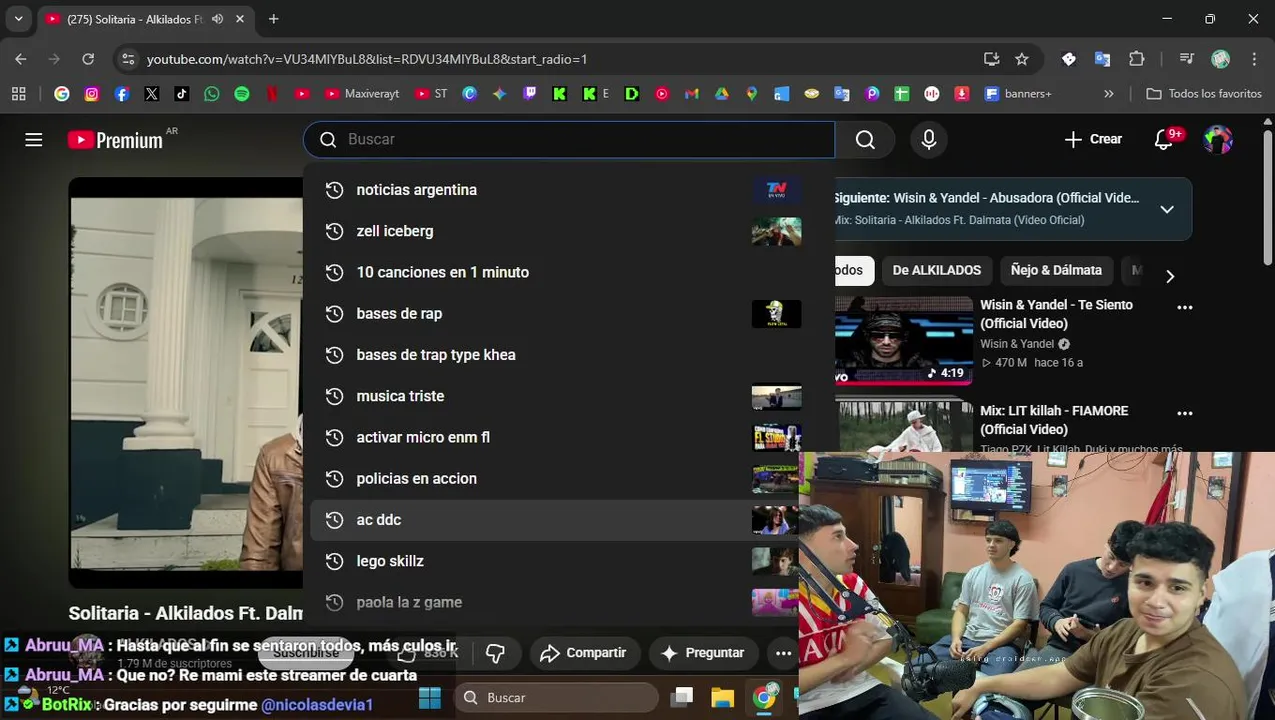This screenshot has height=720, width=1275.
Task: Open the Wisin & Yandel Te Siento thumbnail
Action: point(904,340)
